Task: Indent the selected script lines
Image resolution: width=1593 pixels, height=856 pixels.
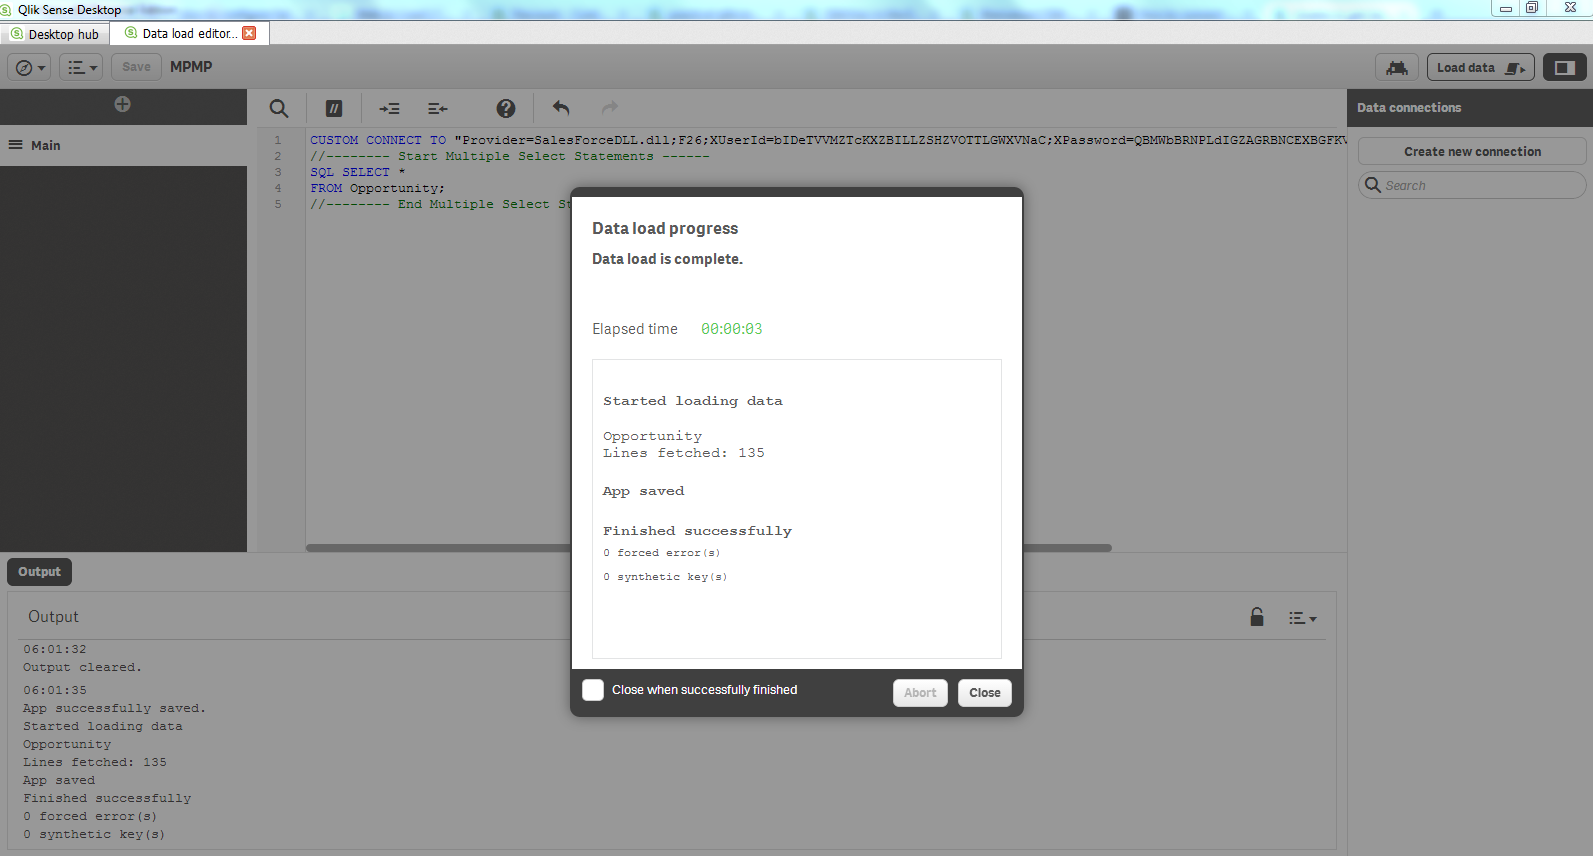Action: click(x=389, y=108)
